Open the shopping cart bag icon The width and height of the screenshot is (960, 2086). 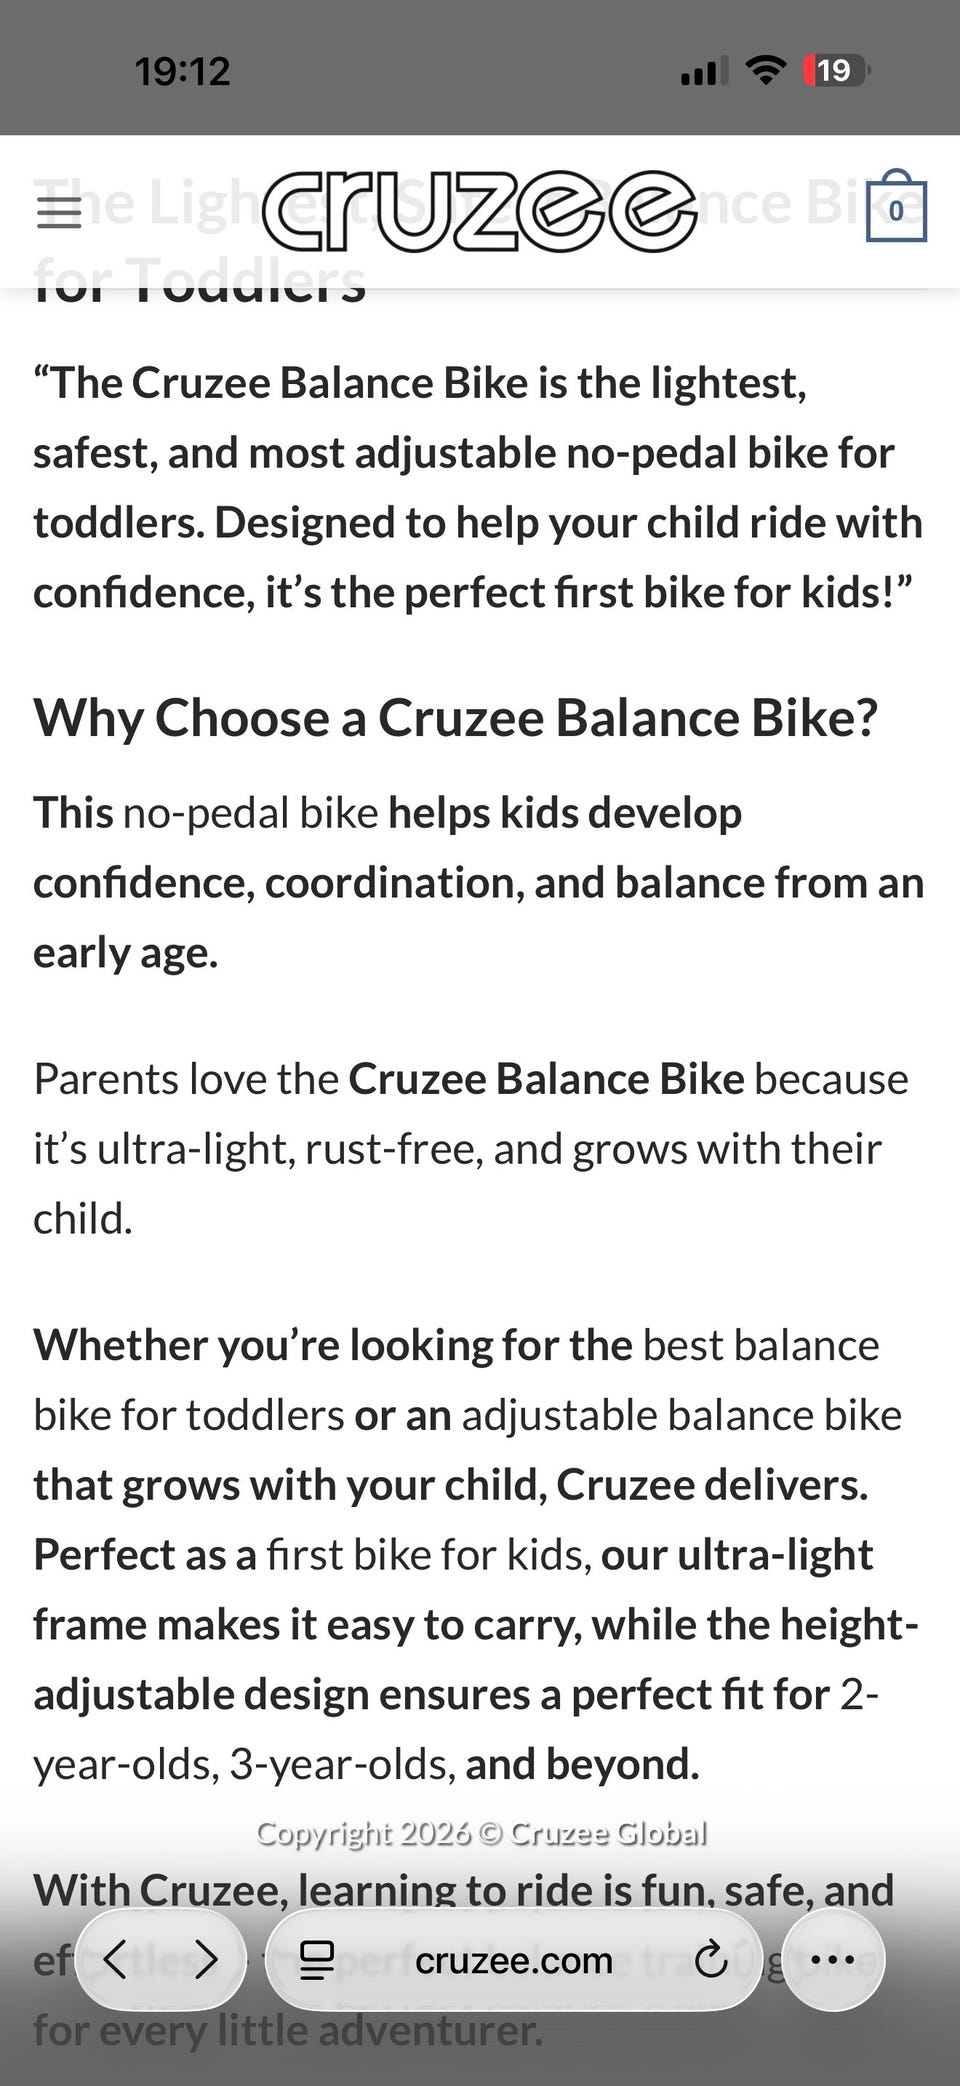pos(895,208)
